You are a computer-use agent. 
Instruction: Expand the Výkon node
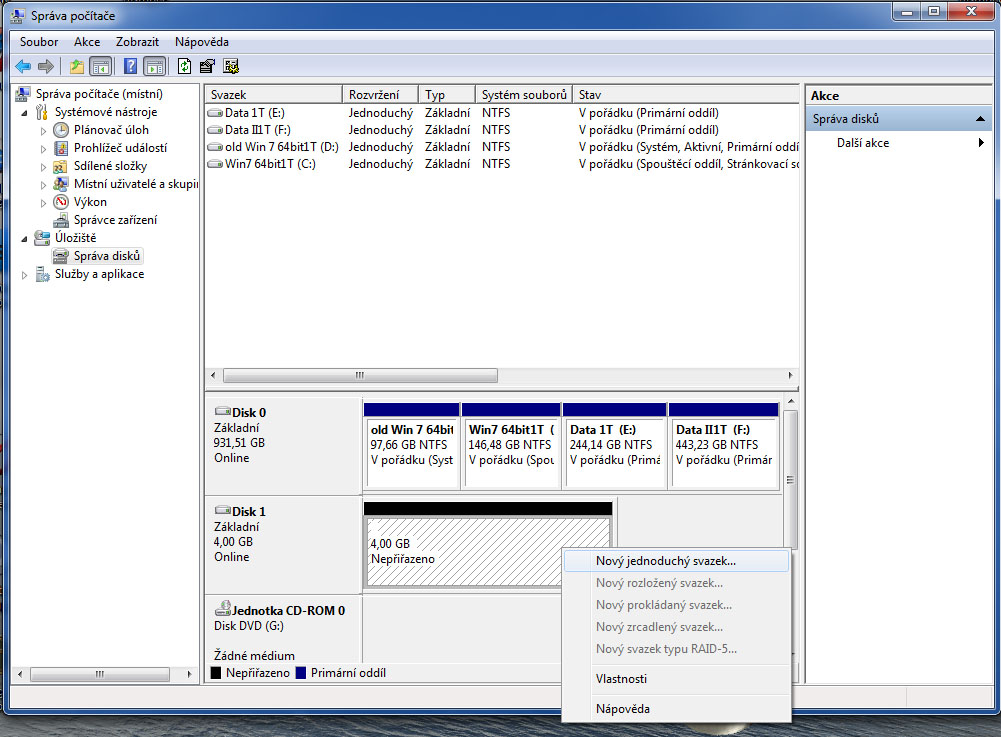[43, 202]
